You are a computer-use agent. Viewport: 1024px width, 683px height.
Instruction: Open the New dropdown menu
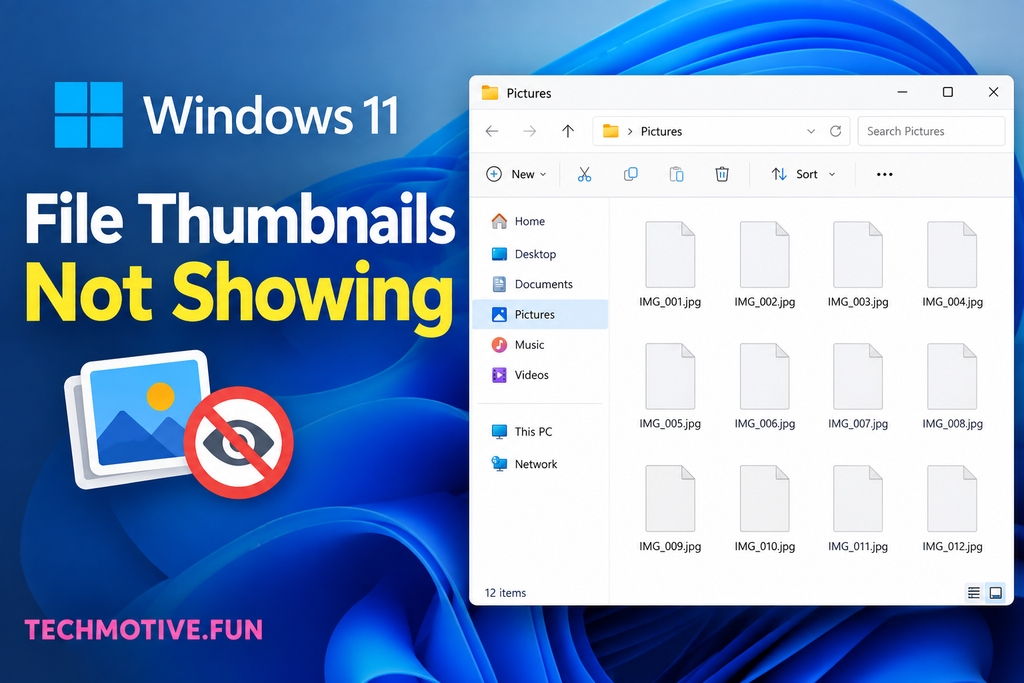(517, 174)
